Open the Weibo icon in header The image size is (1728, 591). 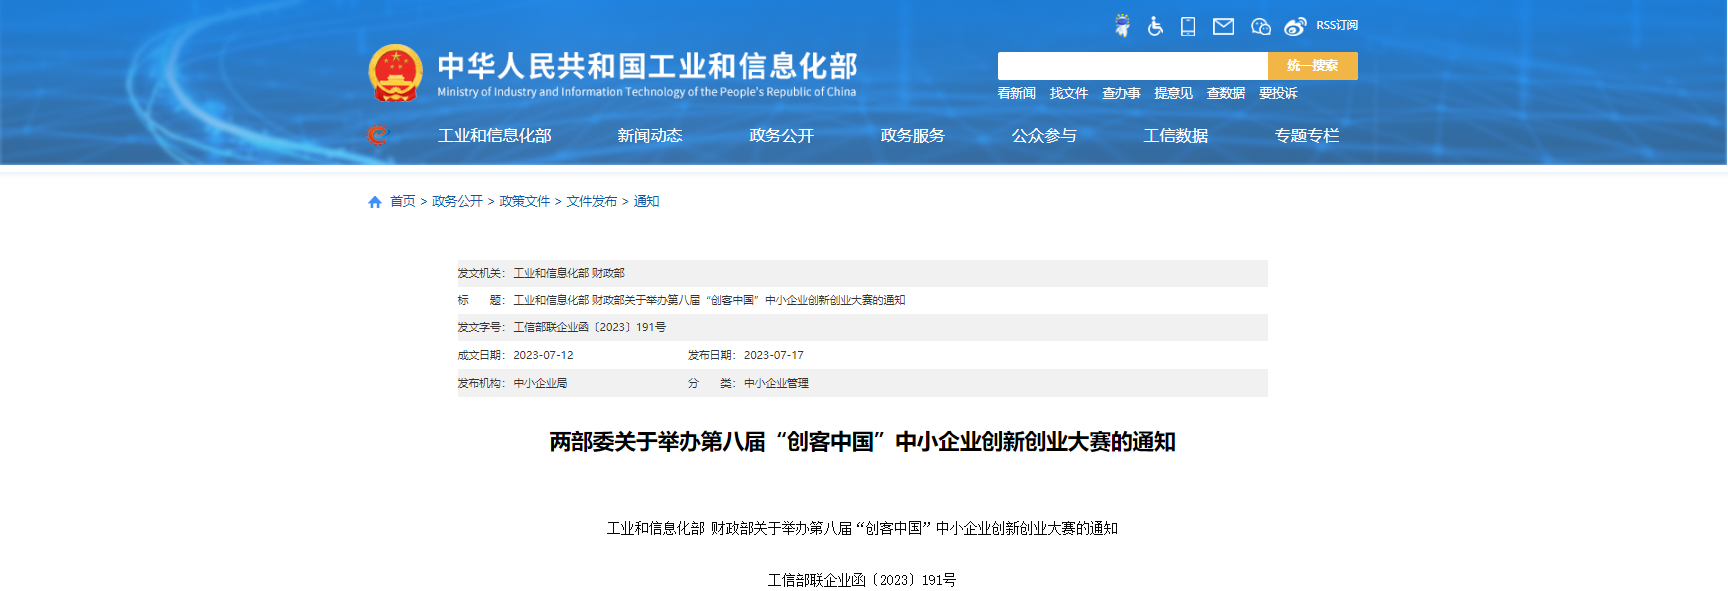(x=1295, y=26)
